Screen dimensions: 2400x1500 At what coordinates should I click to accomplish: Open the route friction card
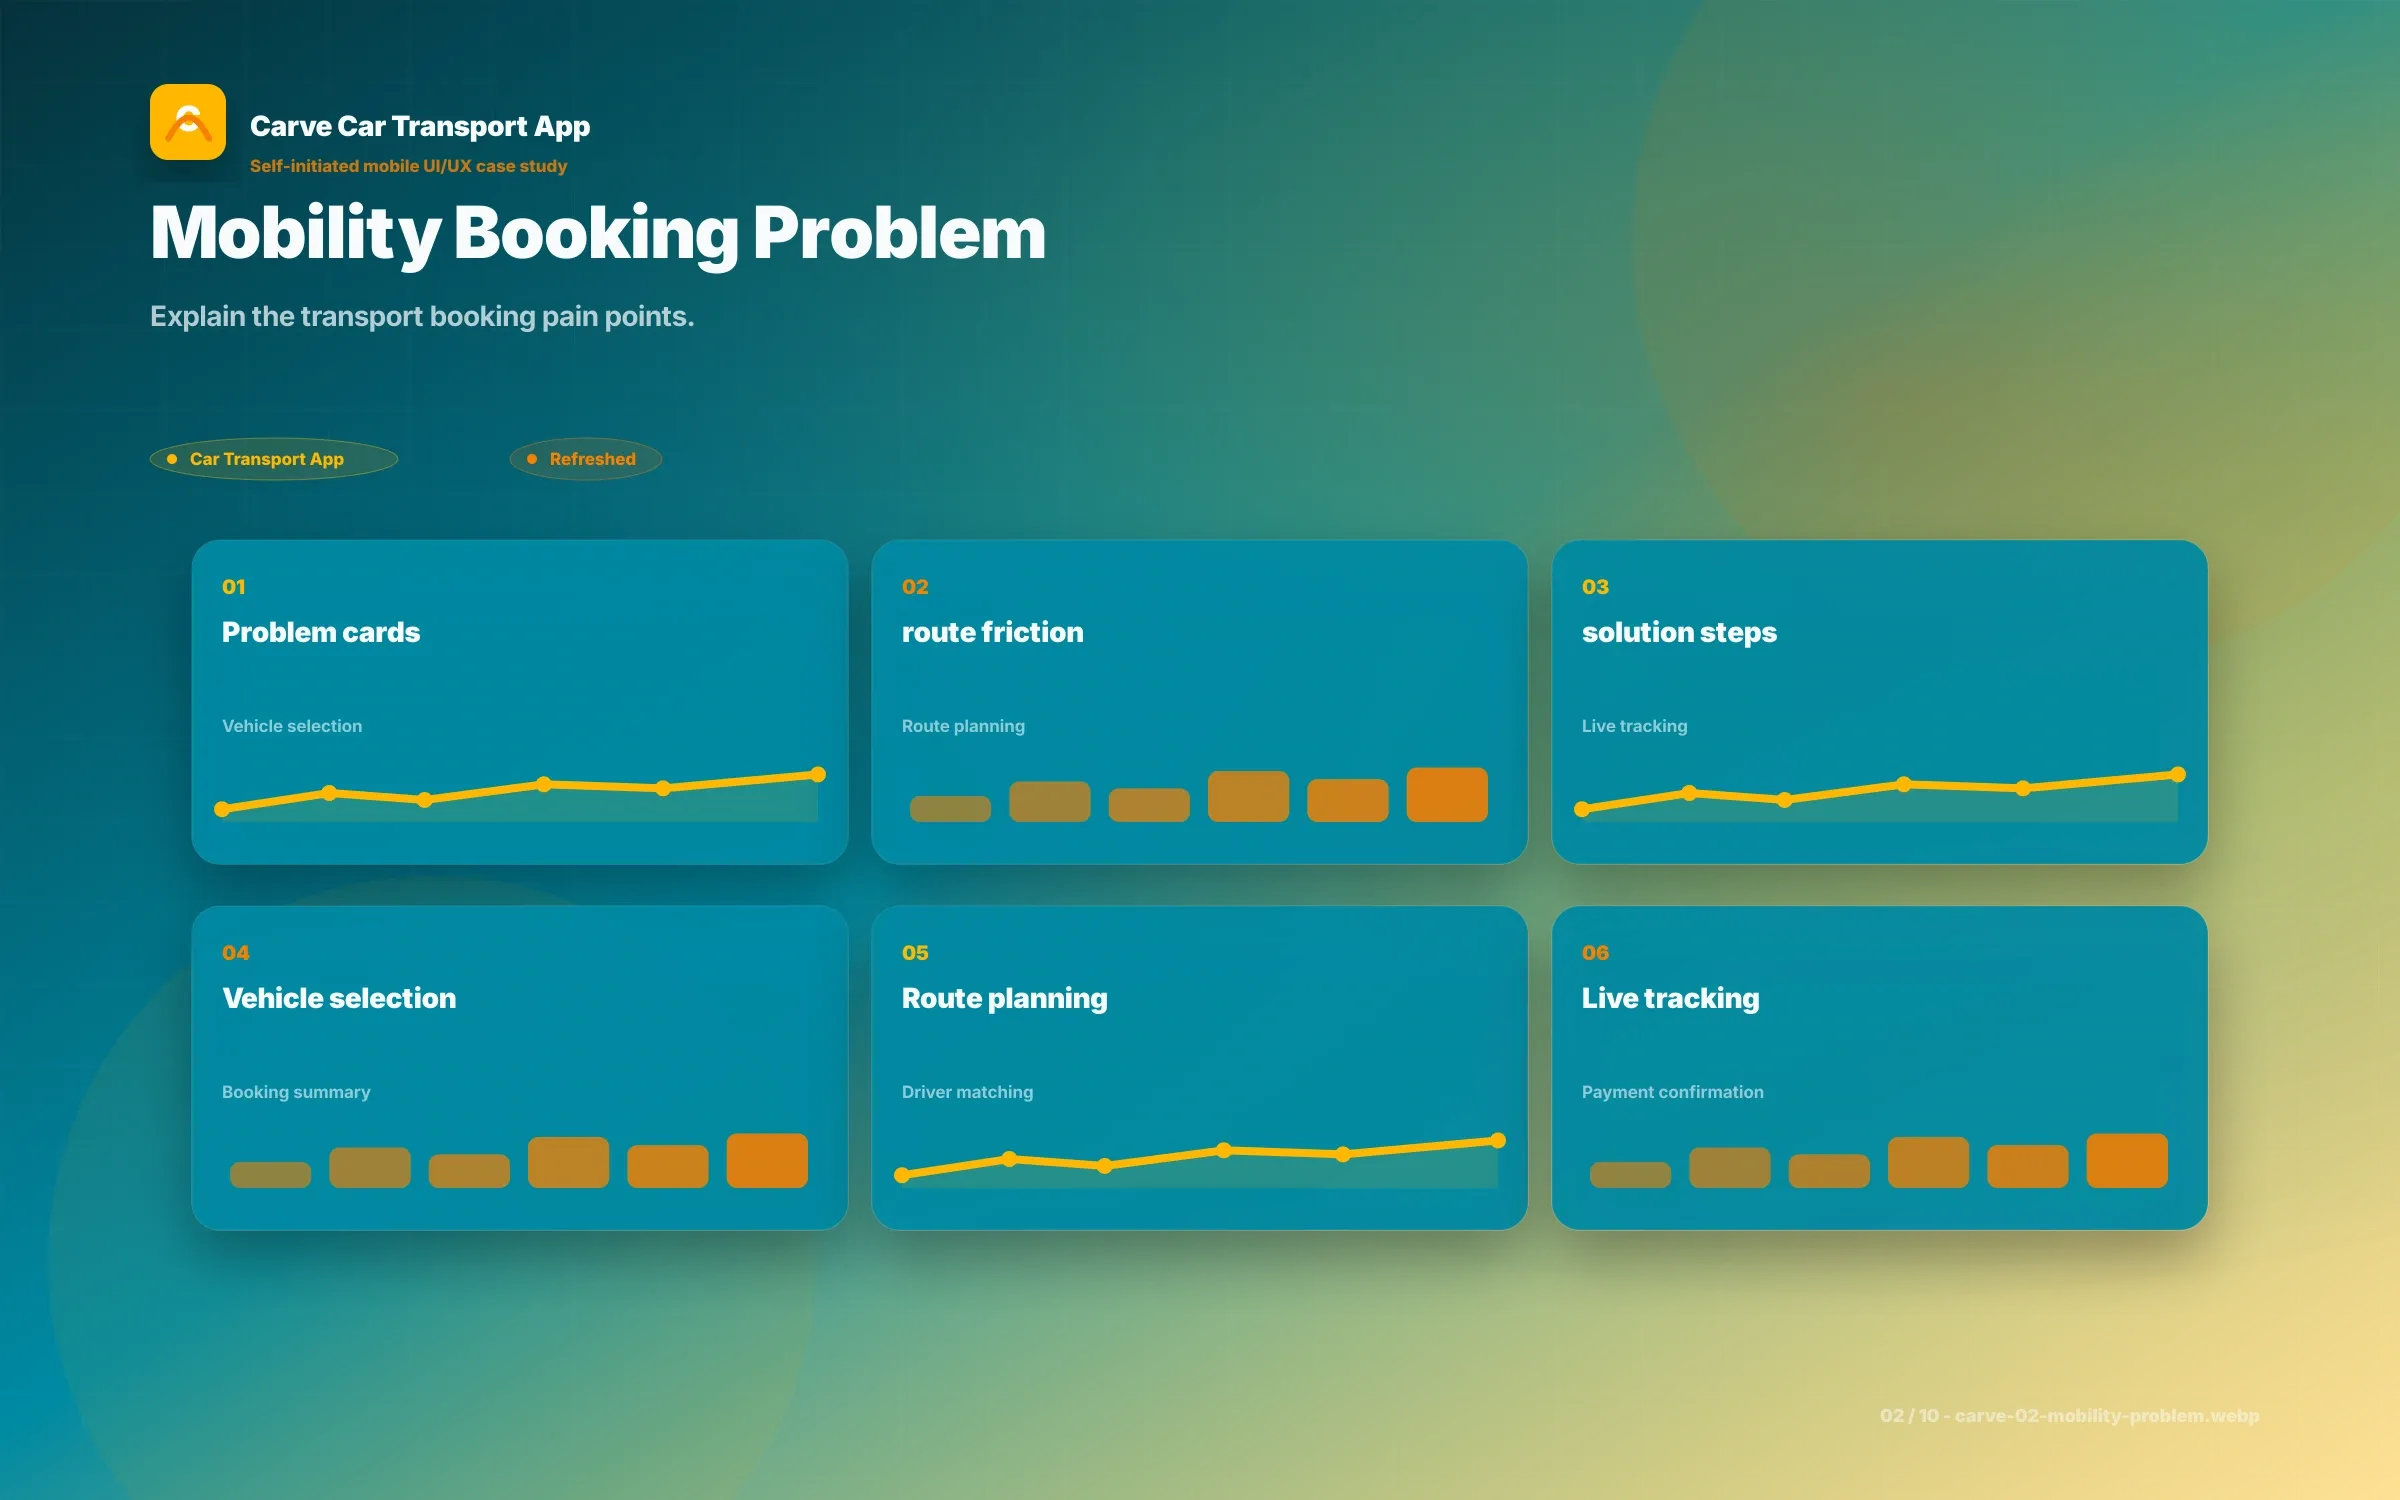[1200, 702]
